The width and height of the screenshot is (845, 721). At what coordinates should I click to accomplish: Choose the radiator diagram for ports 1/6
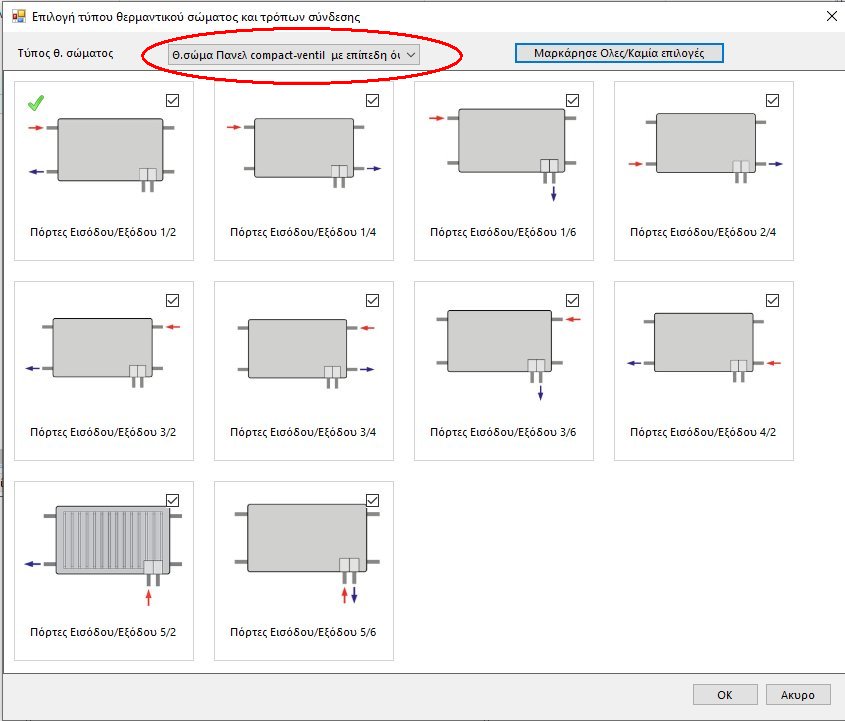point(506,142)
